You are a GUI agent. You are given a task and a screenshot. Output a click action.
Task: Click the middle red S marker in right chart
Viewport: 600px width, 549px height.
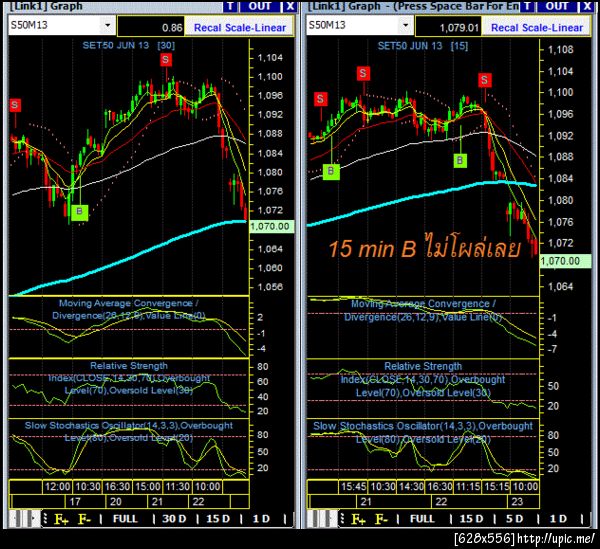point(363,73)
